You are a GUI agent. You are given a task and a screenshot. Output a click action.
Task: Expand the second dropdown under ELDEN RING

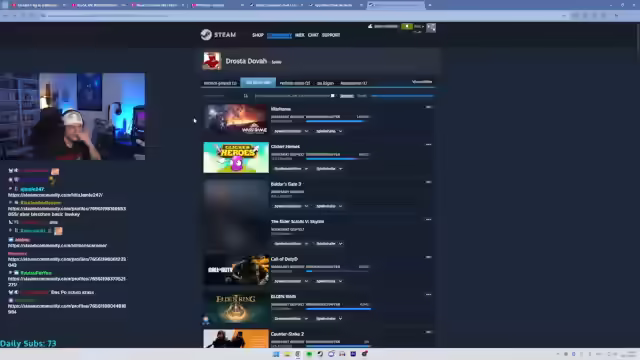(x=329, y=318)
